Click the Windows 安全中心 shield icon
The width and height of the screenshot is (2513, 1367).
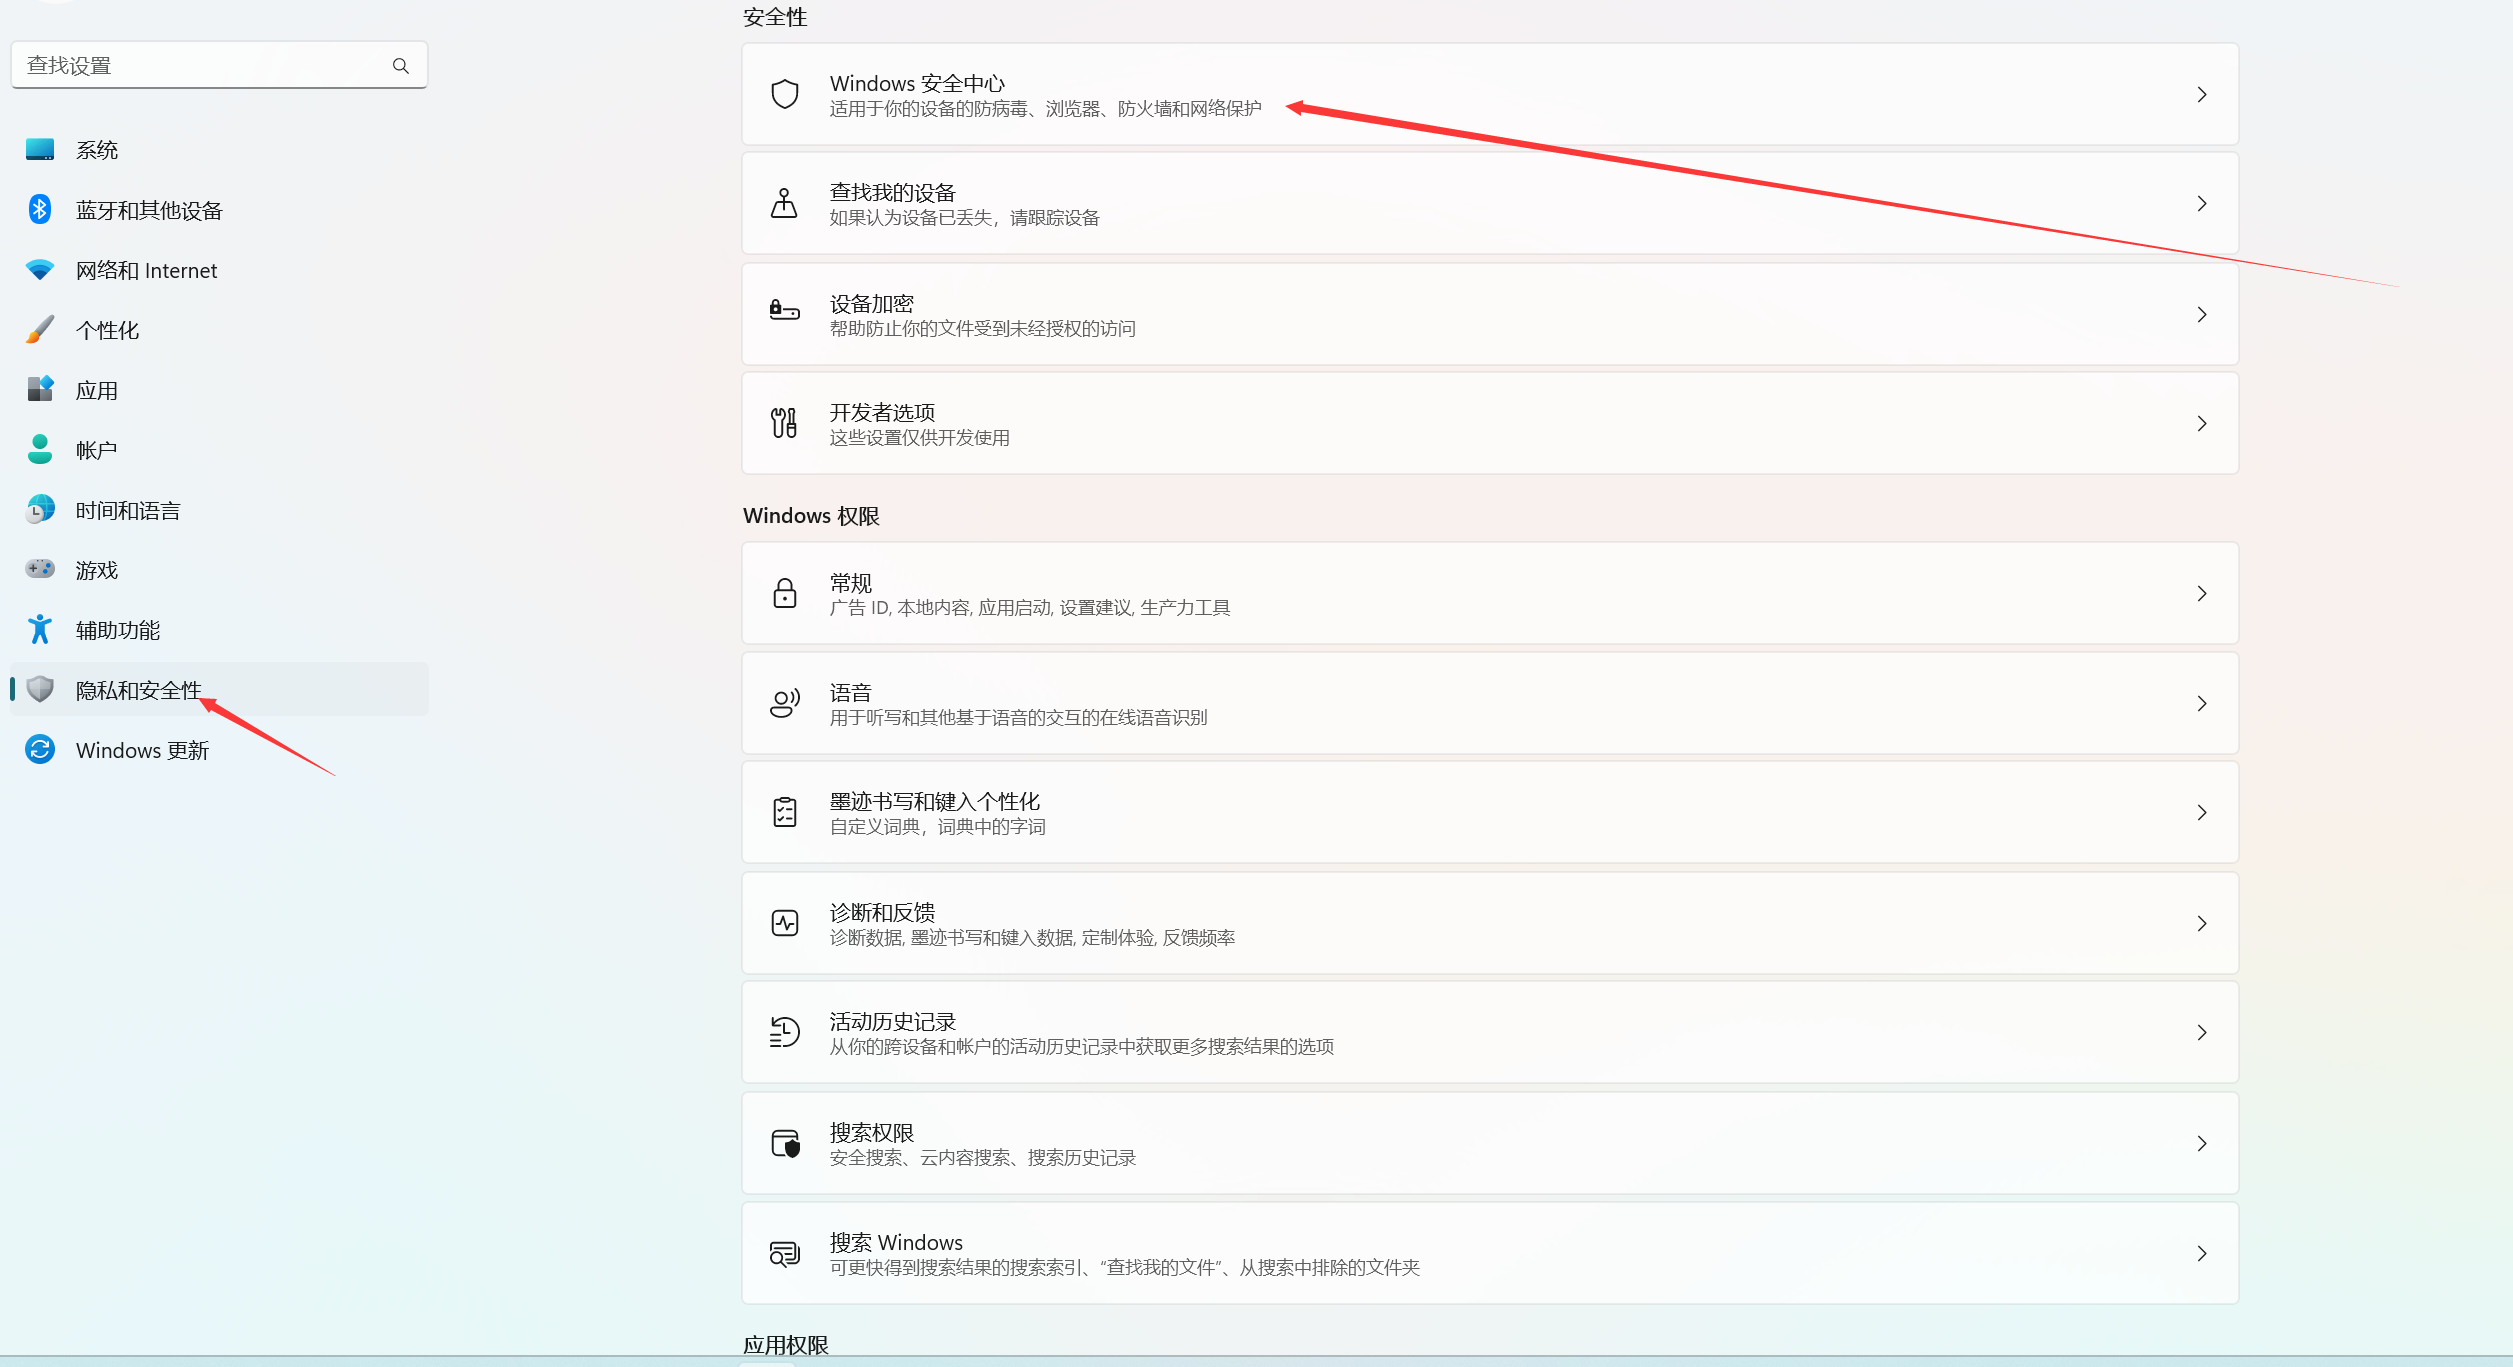point(785,94)
